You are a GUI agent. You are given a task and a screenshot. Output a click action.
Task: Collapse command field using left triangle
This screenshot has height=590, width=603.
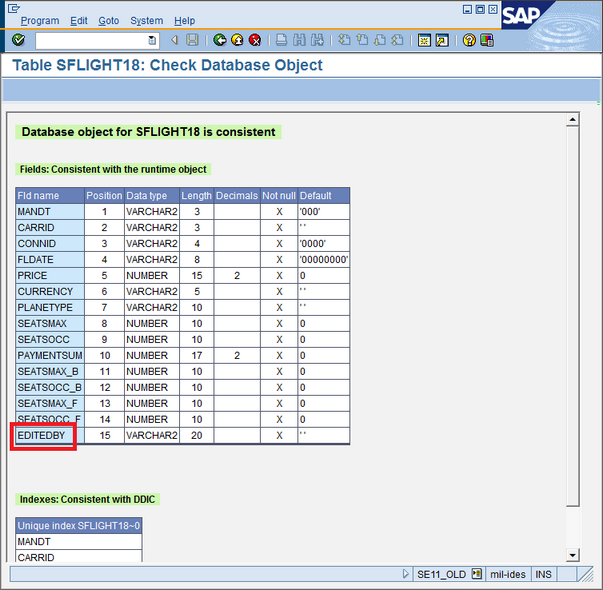click(x=175, y=40)
